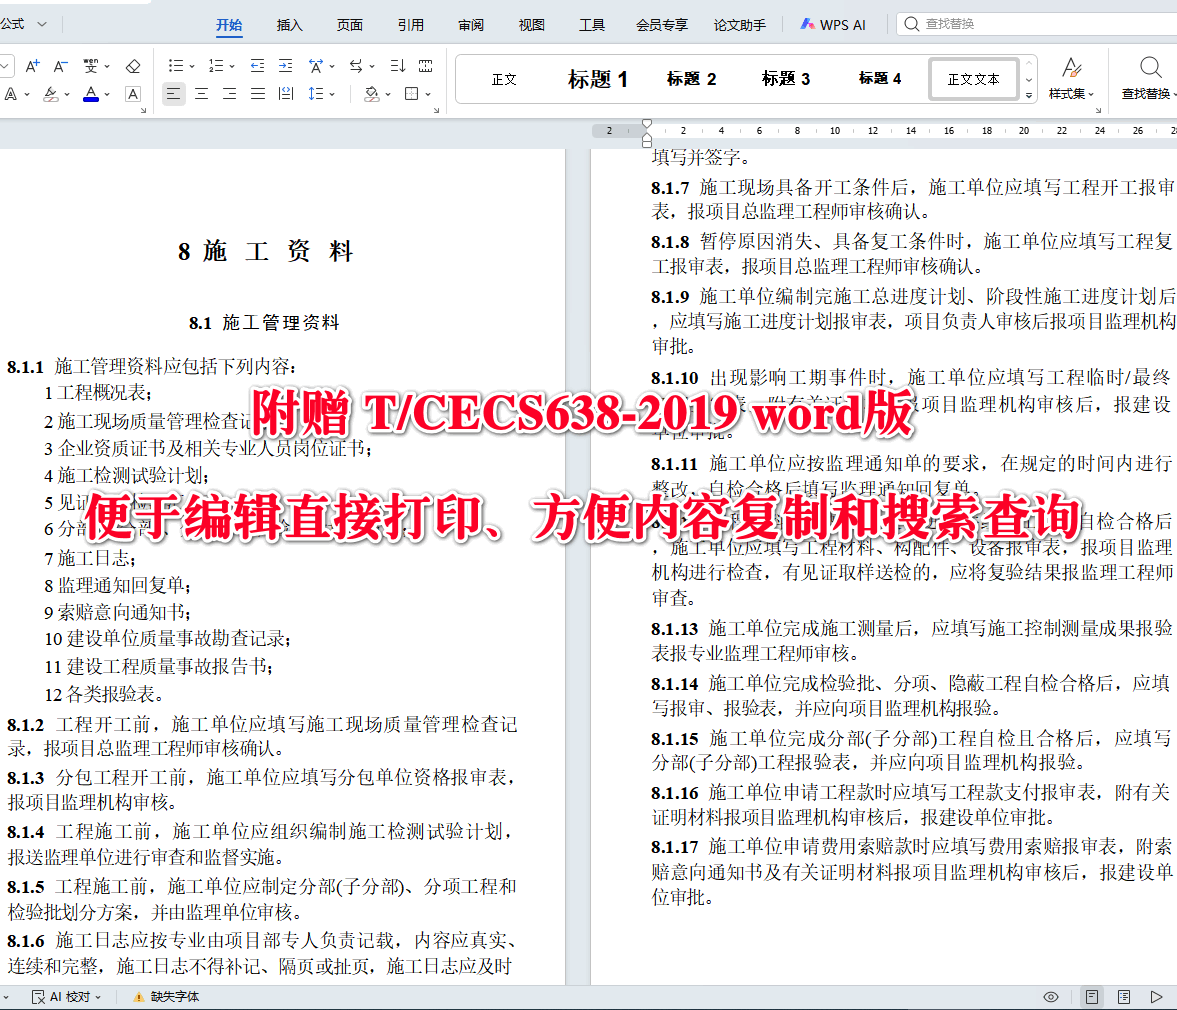Insert numbered list

(216, 66)
